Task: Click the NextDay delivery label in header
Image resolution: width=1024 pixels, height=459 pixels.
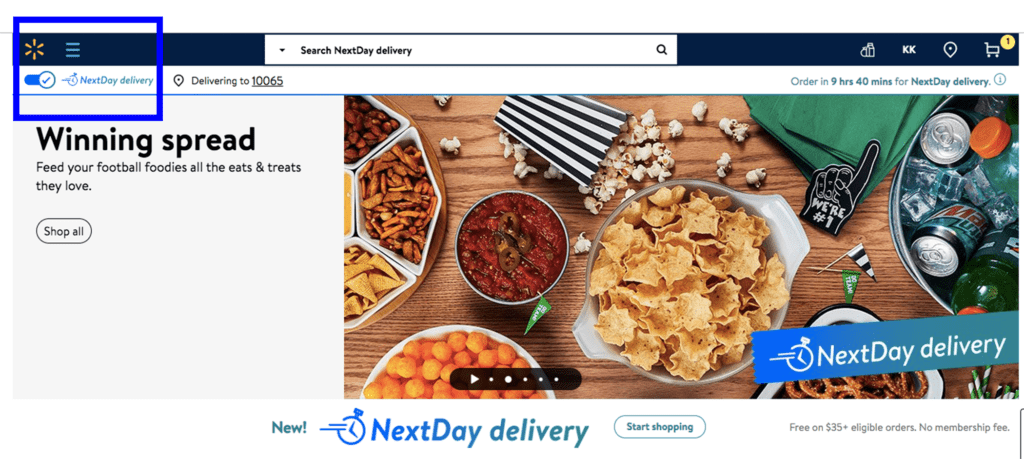Action: coord(108,80)
